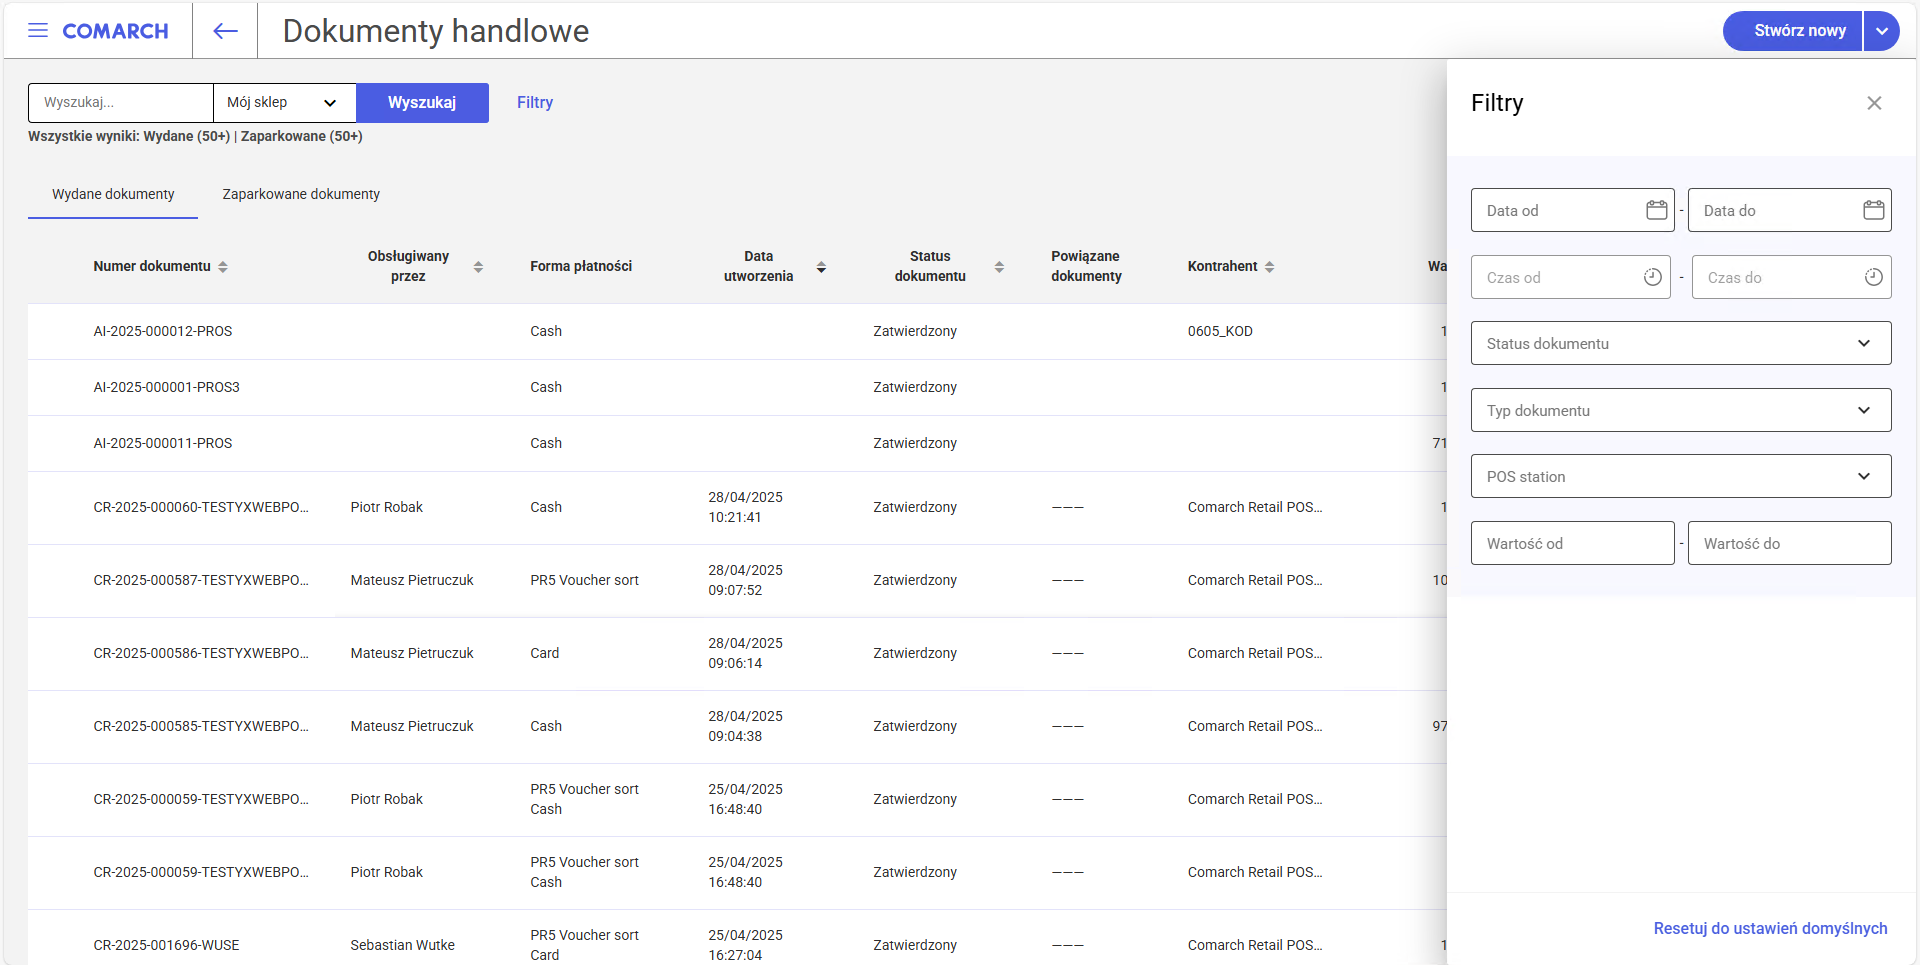Click Piotr Robak in CR-2025-000060 row
The image size is (1920, 965).
click(386, 507)
